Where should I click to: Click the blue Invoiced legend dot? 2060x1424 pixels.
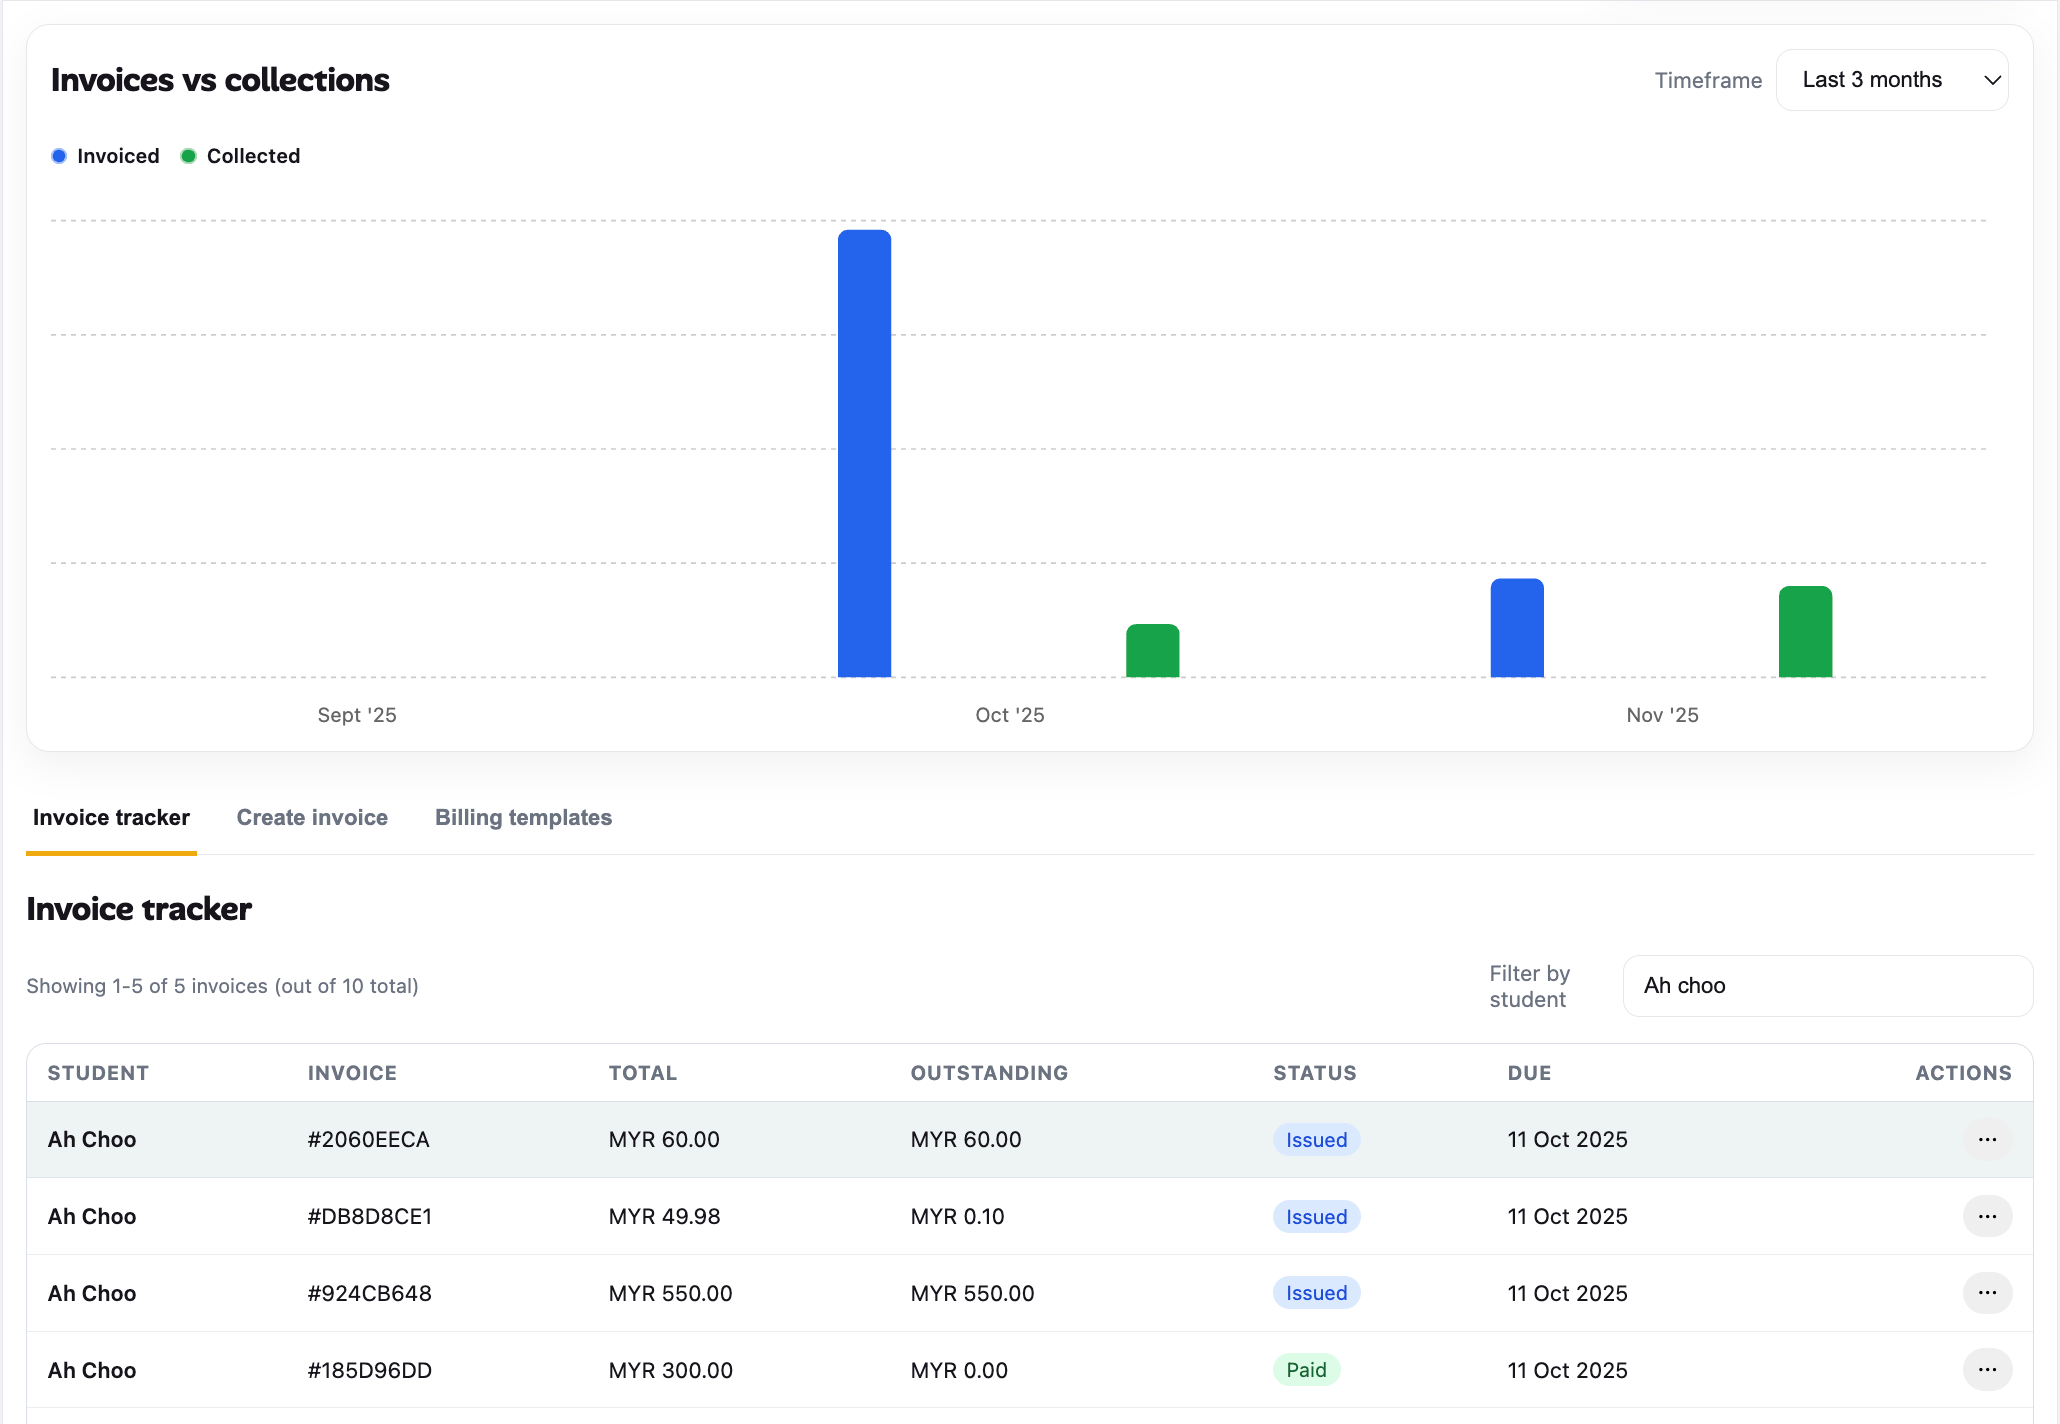[x=58, y=156]
